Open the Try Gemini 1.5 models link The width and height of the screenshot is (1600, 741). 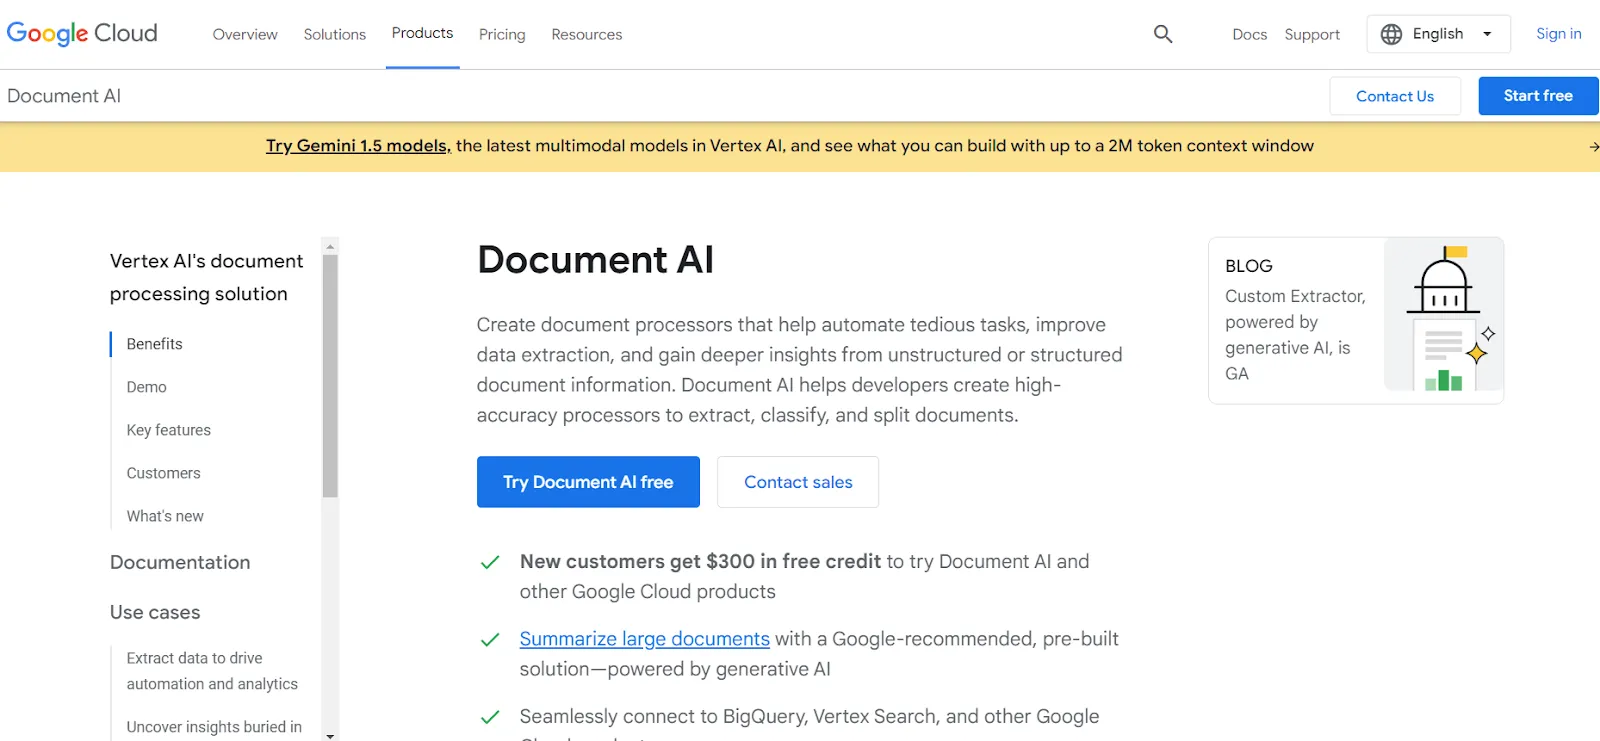coord(358,146)
